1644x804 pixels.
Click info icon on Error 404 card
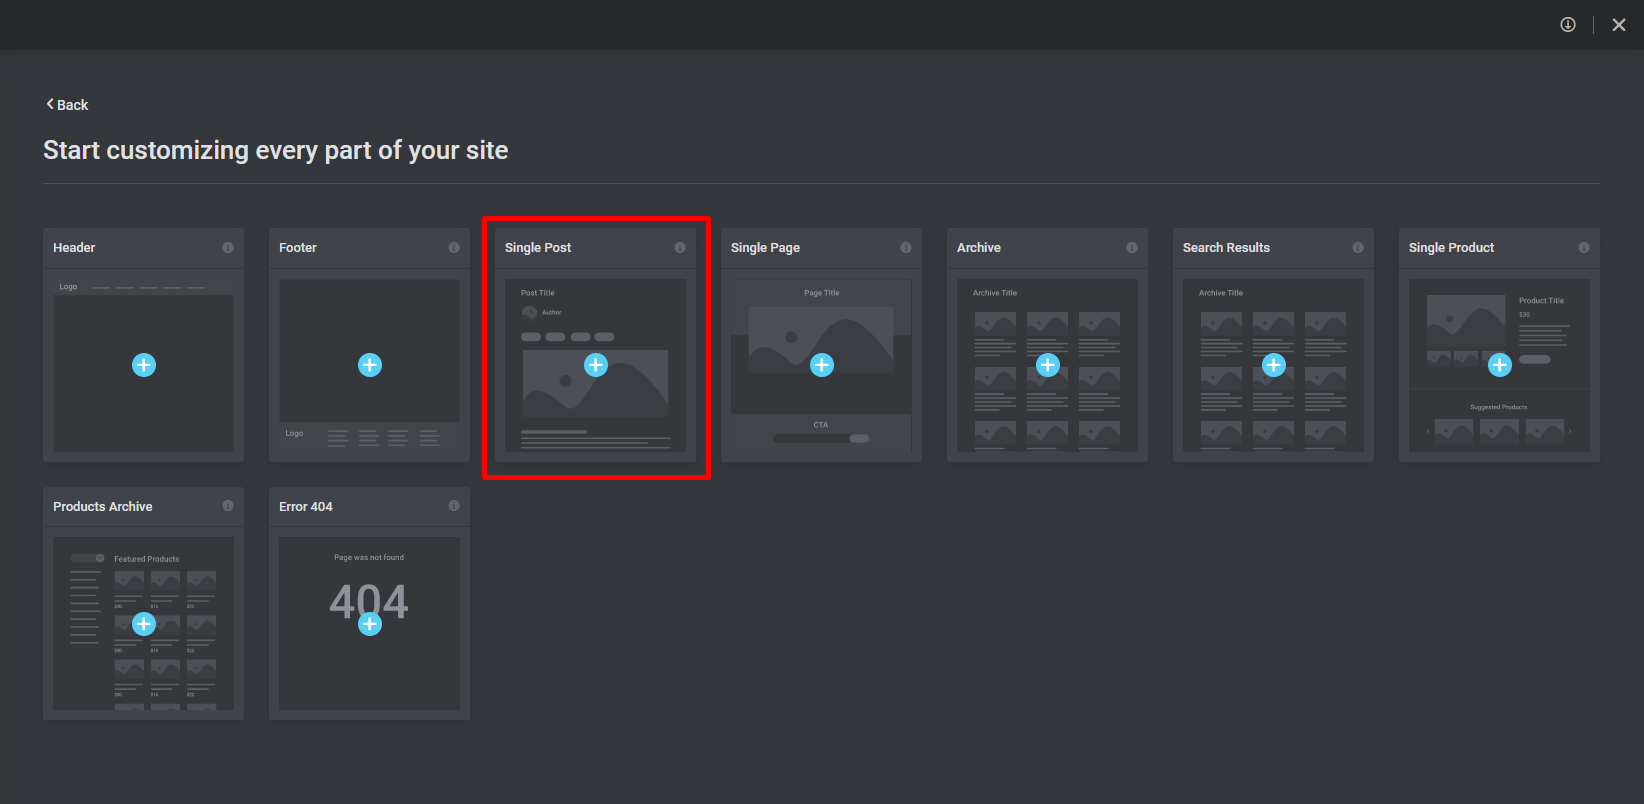pyautogui.click(x=454, y=506)
